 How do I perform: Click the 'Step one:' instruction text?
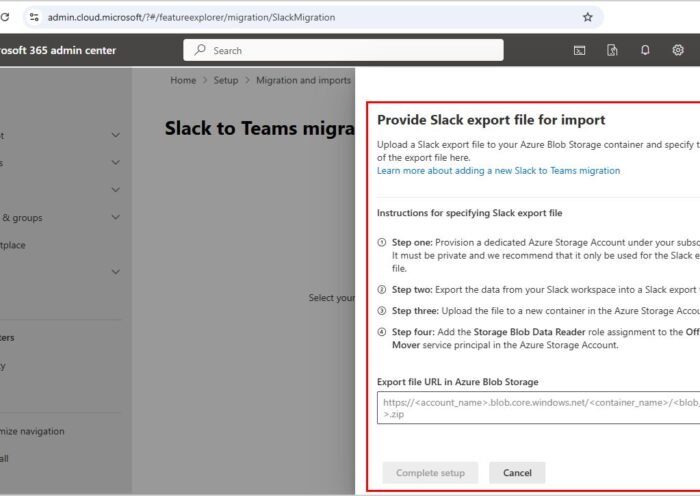tap(412, 242)
